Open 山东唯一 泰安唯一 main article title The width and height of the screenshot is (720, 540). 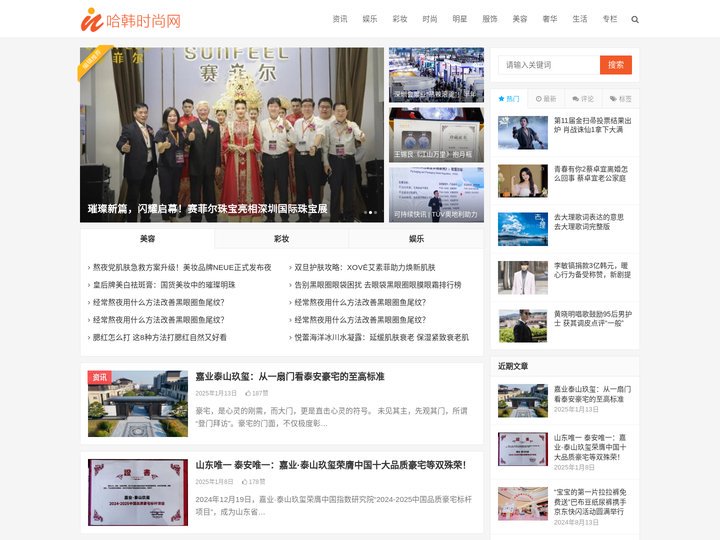pyautogui.click(x=331, y=465)
